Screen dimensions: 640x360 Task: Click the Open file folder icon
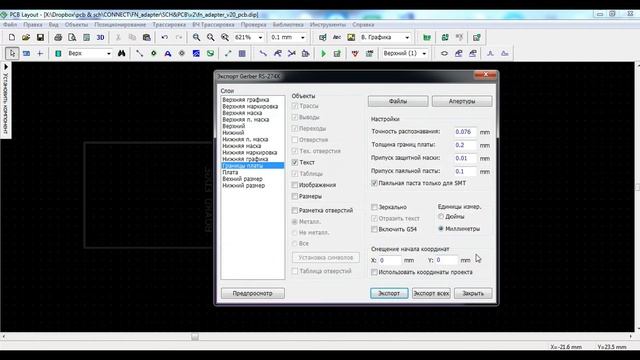[x=26, y=38]
